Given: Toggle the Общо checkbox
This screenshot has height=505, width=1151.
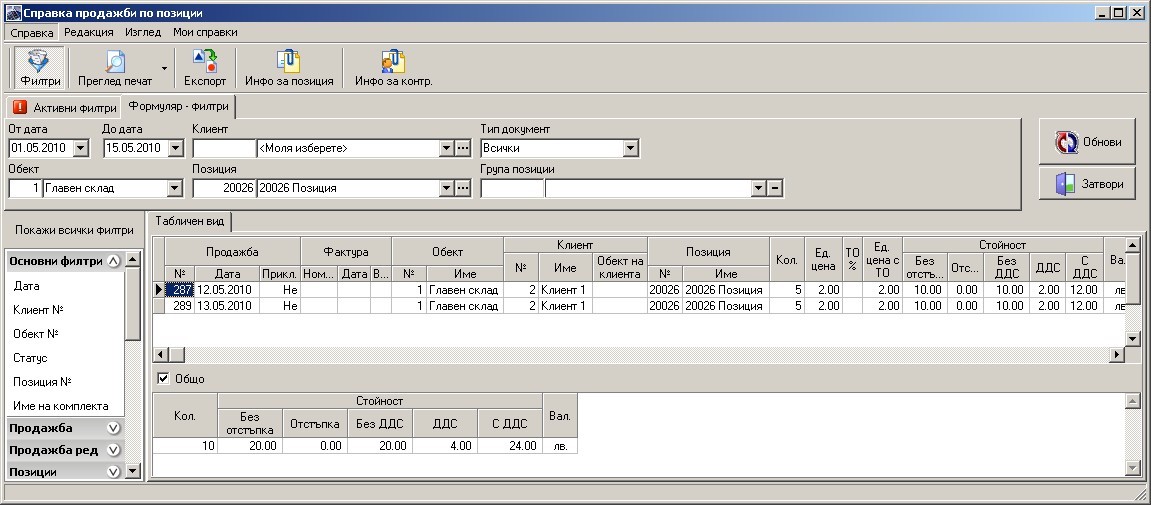Looking at the screenshot, I should click(164, 379).
